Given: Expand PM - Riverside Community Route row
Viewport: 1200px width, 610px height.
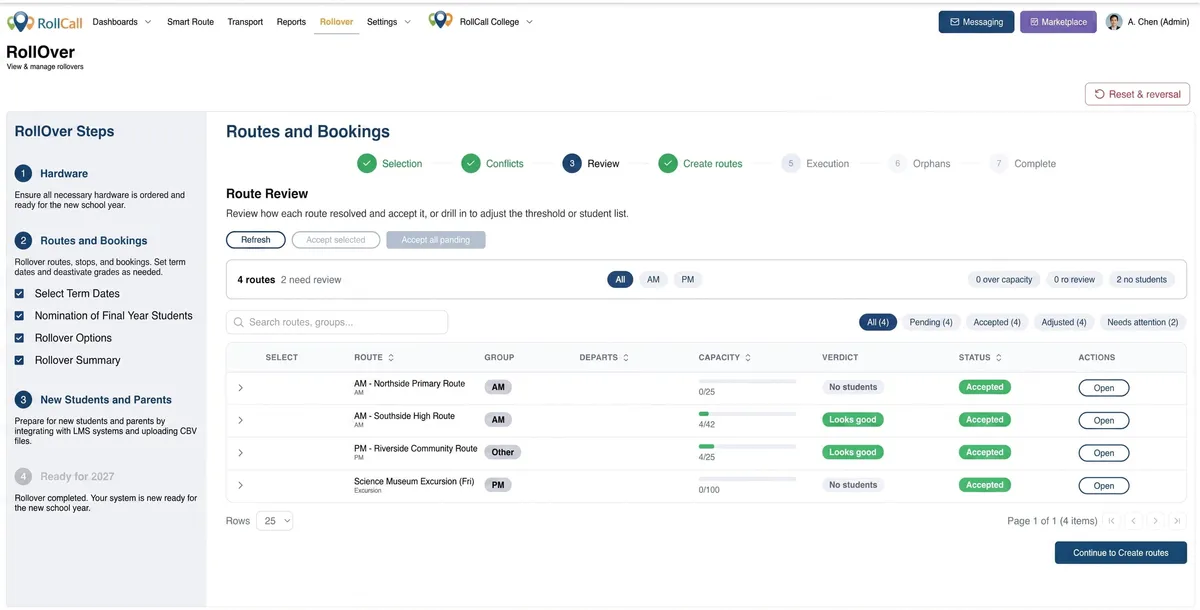Looking at the screenshot, I should tap(241, 453).
